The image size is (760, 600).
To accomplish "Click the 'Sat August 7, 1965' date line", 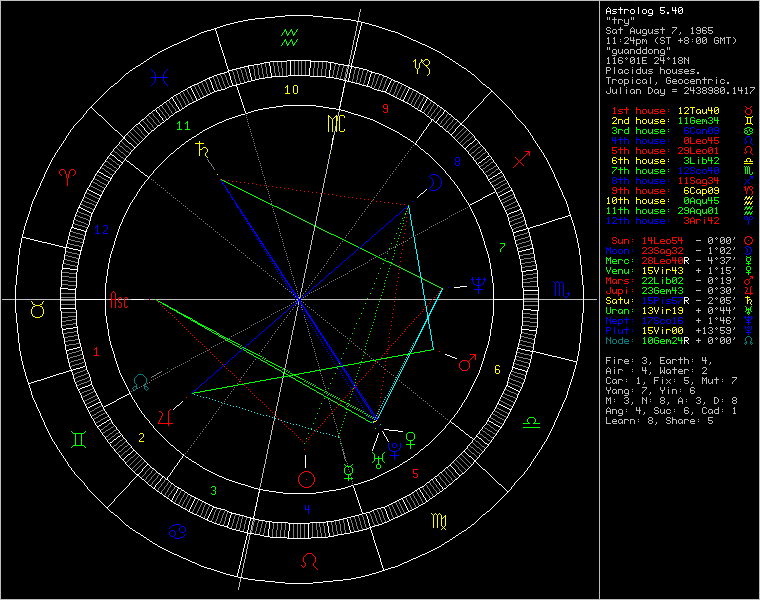I will (659, 31).
